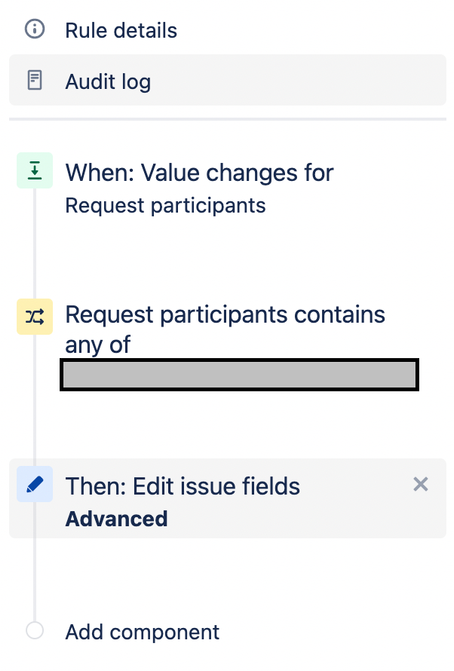This screenshot has height=671, width=454.
Task: Click the "any of" condition text line
Action: tap(98, 345)
